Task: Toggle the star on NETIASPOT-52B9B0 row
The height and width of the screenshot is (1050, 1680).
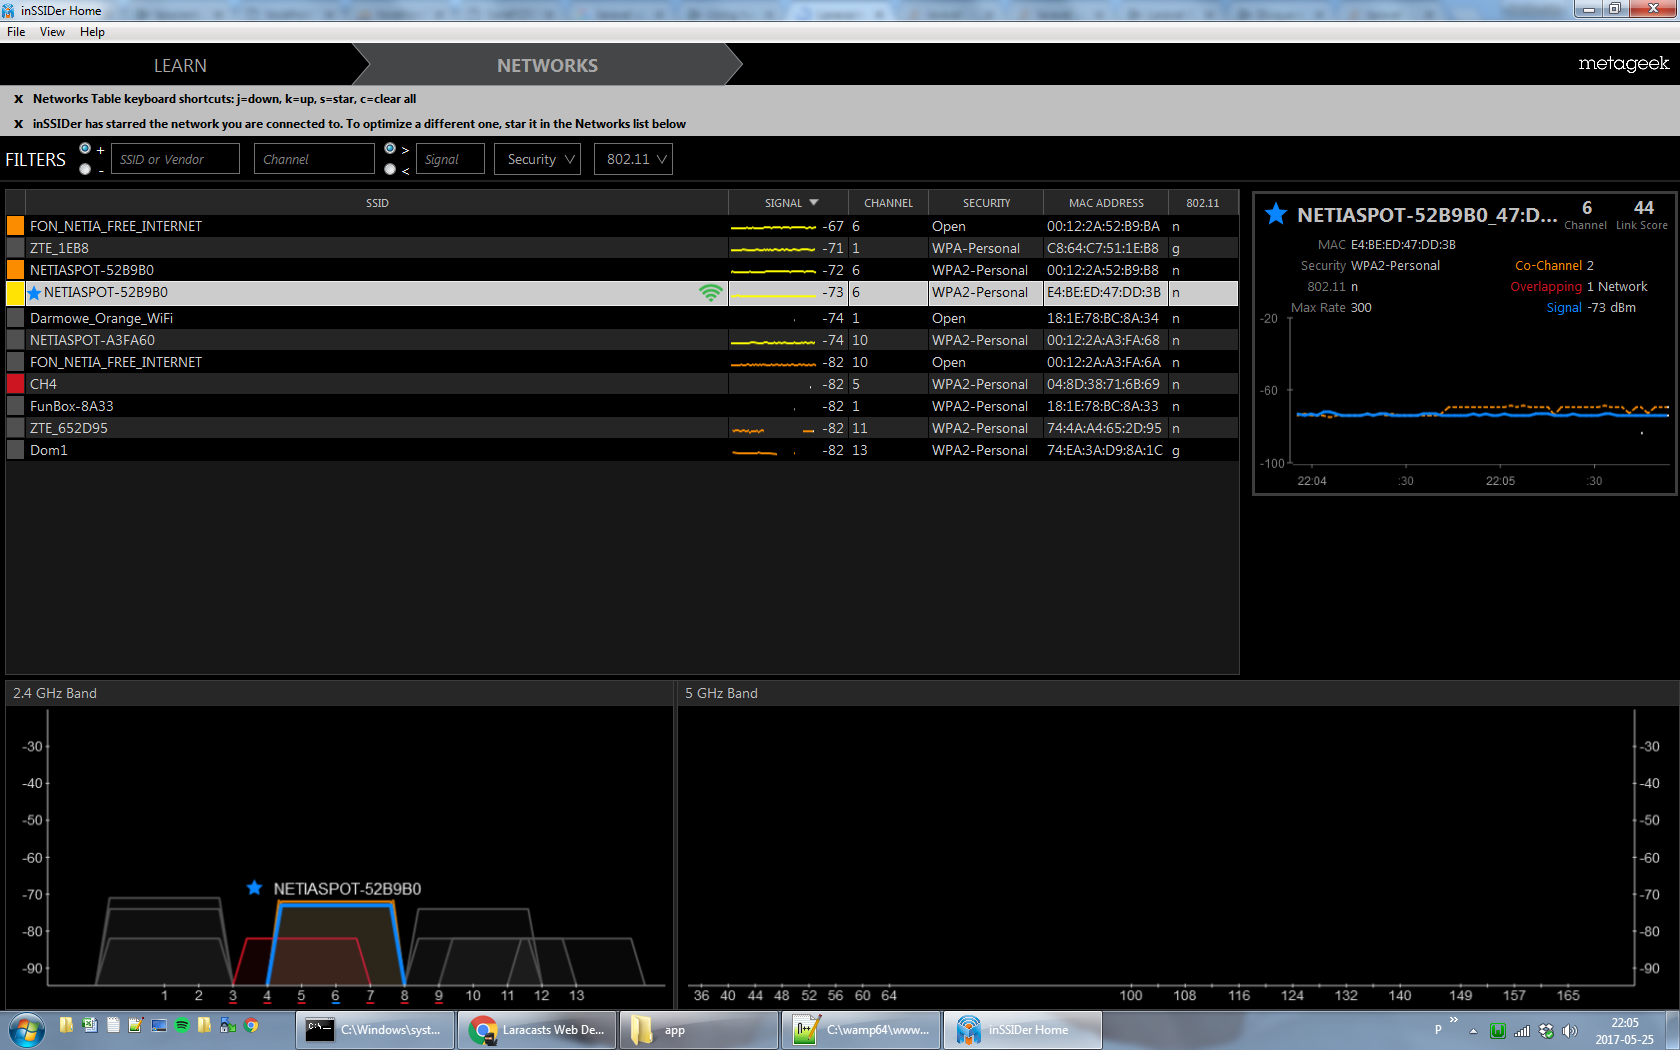Action: [35, 293]
